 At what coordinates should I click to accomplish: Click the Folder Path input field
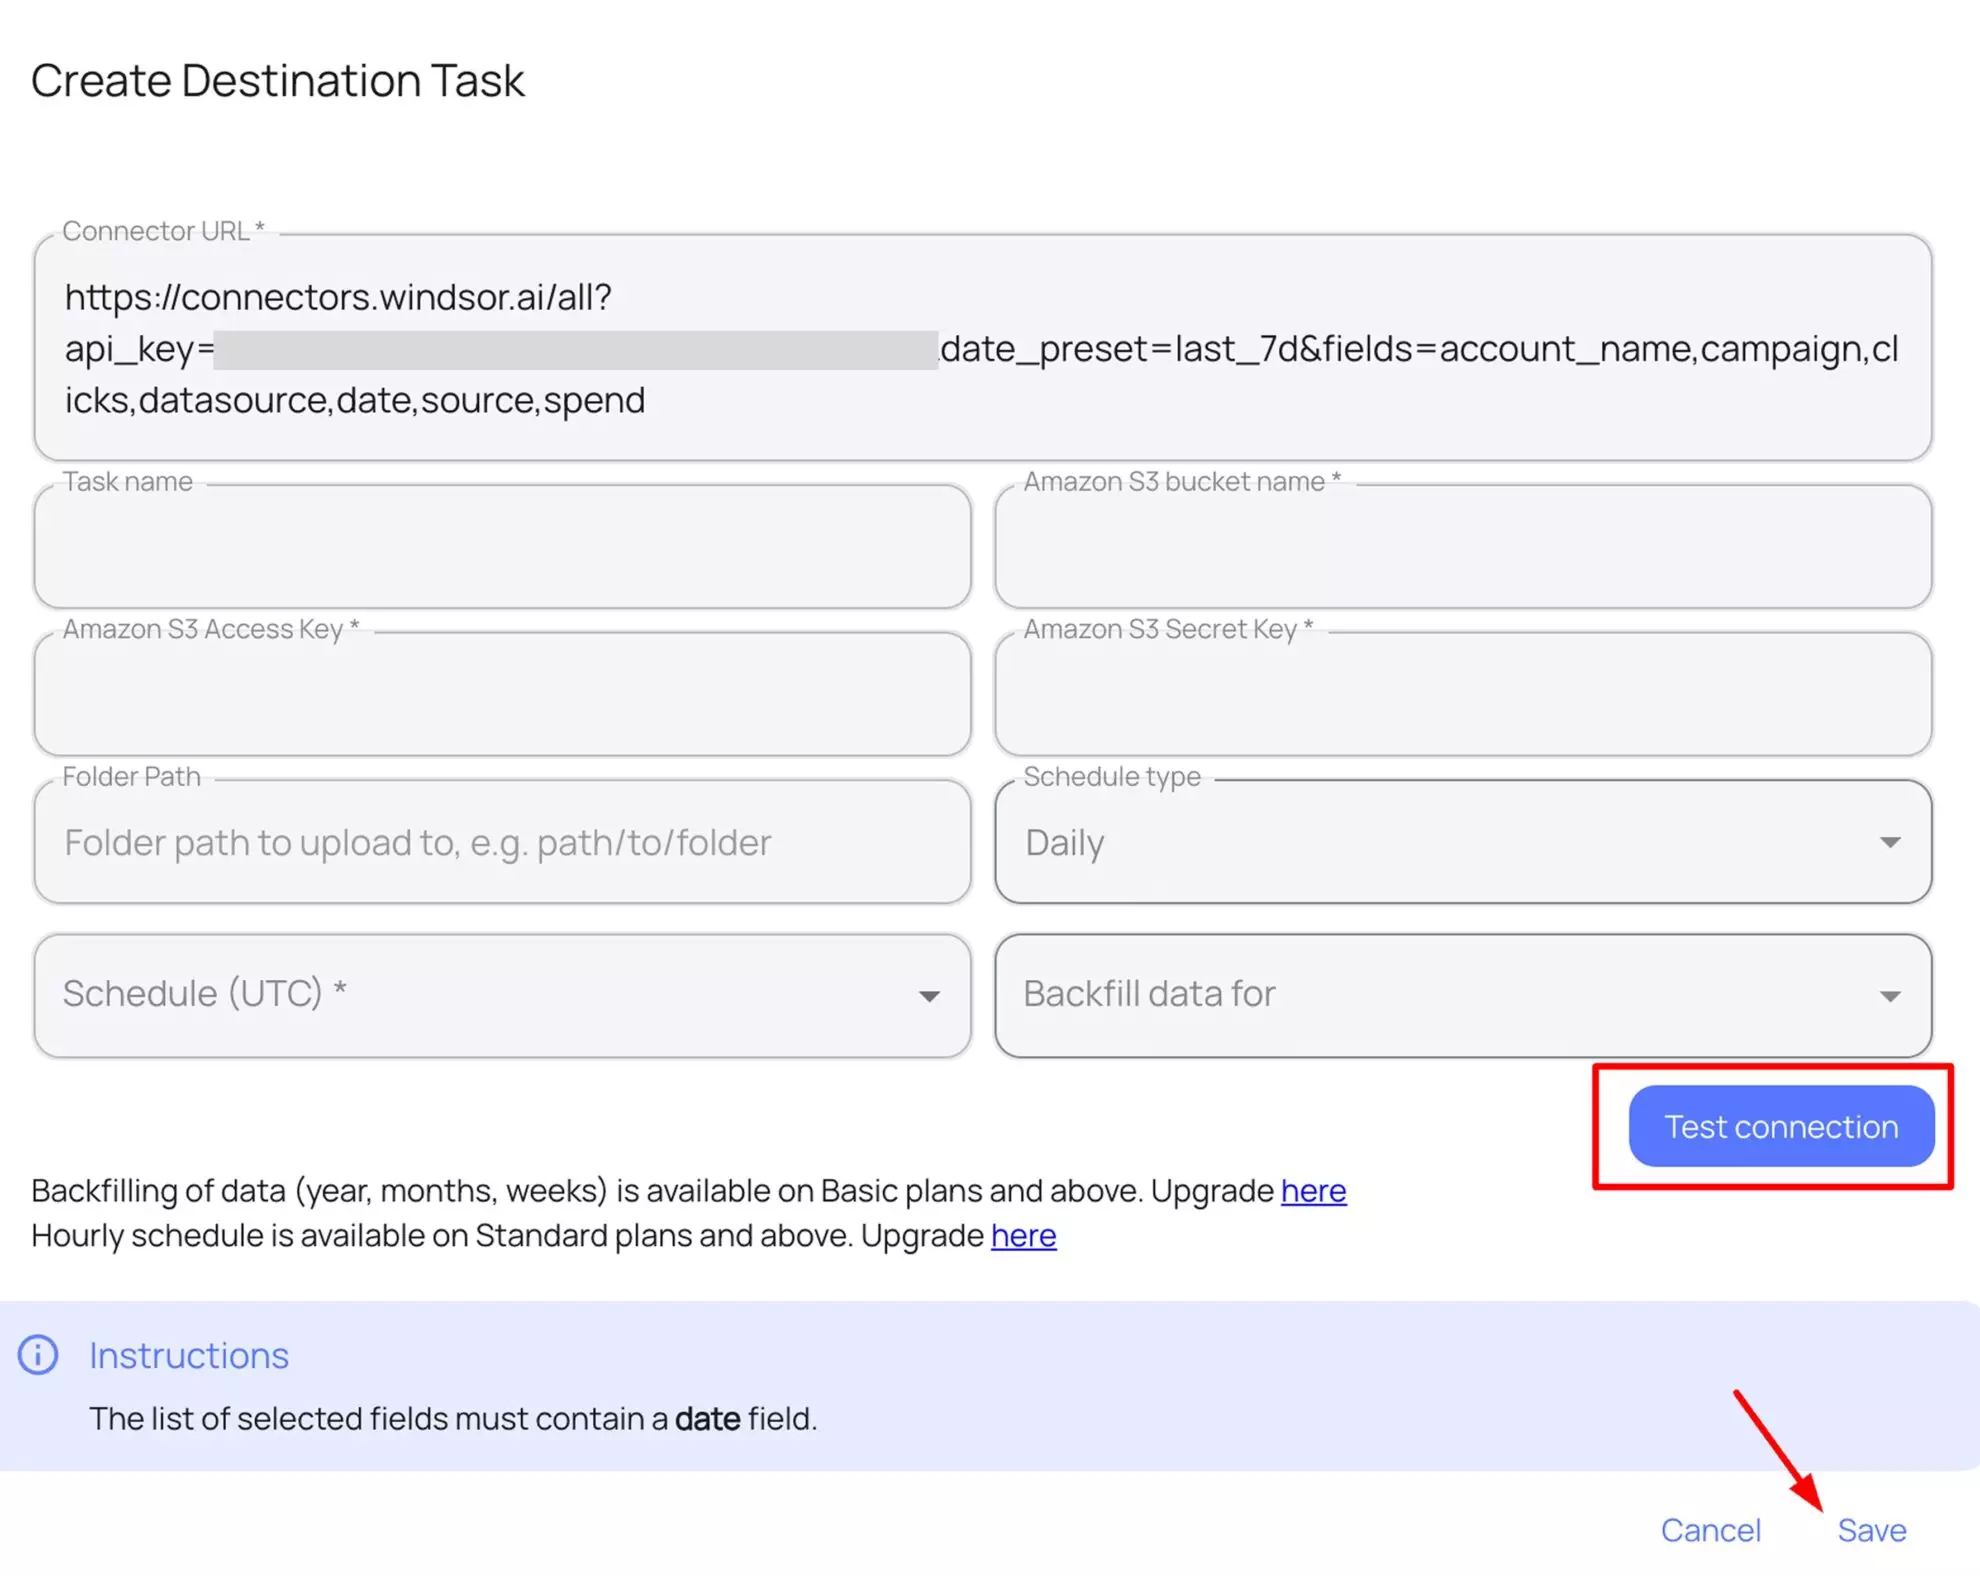tap(502, 842)
